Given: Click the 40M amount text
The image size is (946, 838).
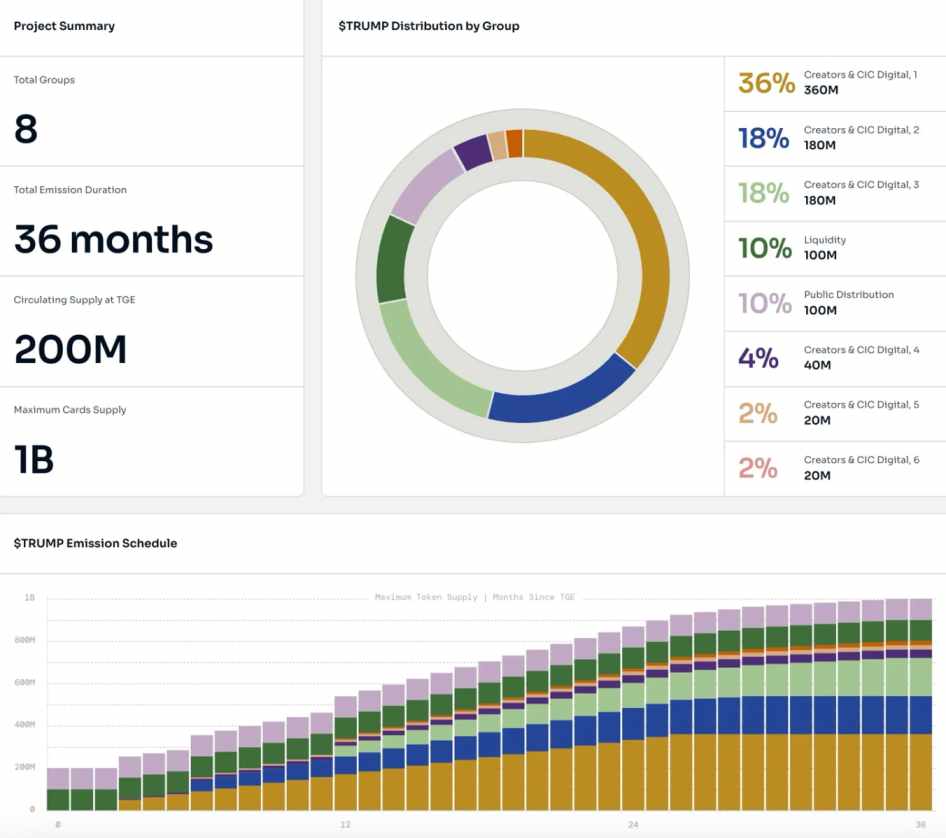Looking at the screenshot, I should point(817,365).
